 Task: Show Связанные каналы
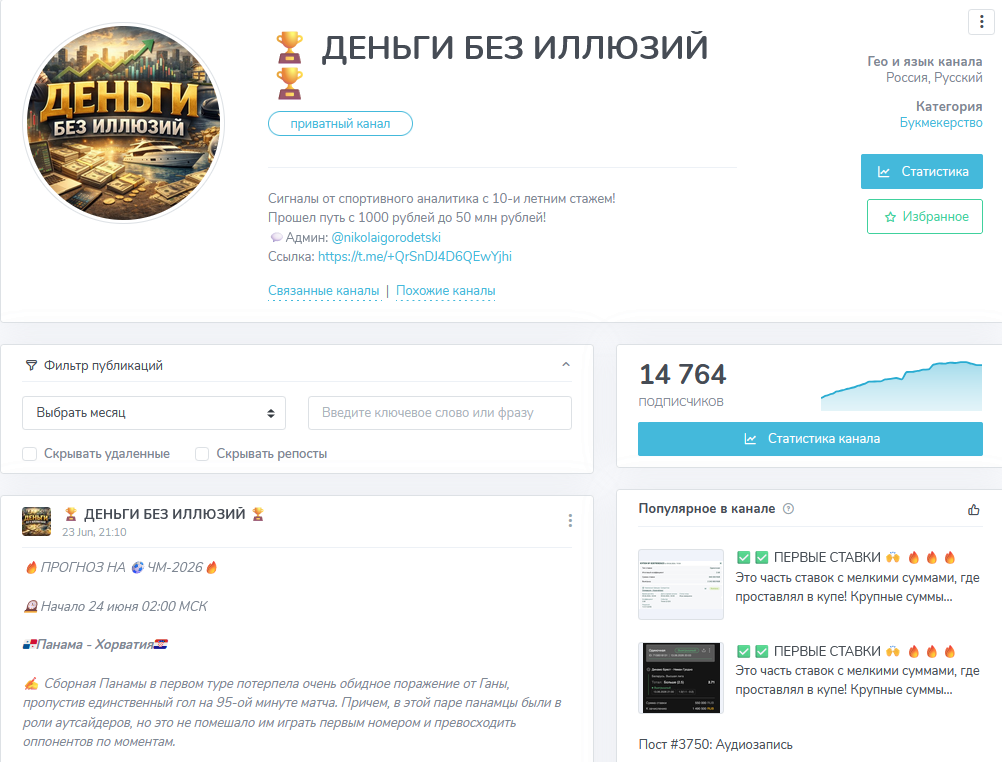click(323, 291)
